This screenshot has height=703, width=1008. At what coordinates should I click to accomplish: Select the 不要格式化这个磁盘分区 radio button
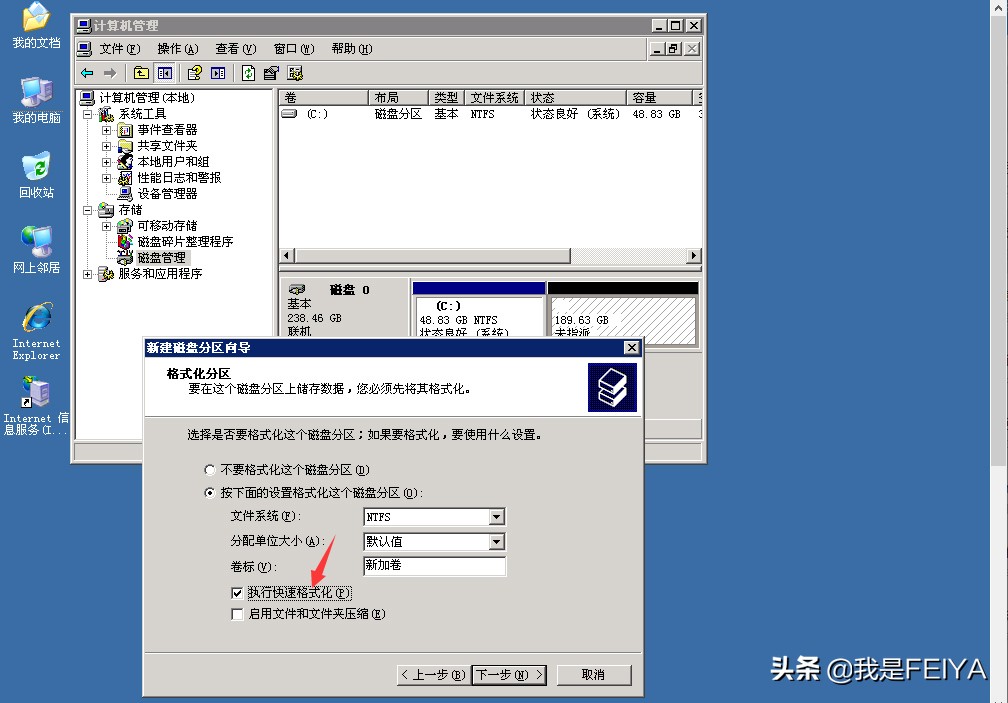click(210, 468)
